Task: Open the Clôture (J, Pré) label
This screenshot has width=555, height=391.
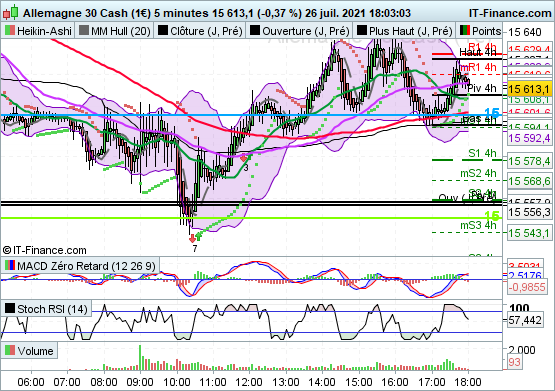Action: coord(206,31)
